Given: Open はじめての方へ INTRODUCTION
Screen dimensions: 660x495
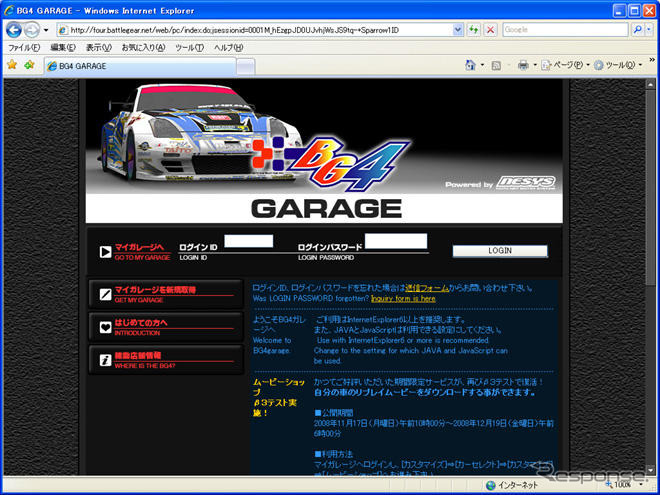Looking at the screenshot, I should click(166, 327).
